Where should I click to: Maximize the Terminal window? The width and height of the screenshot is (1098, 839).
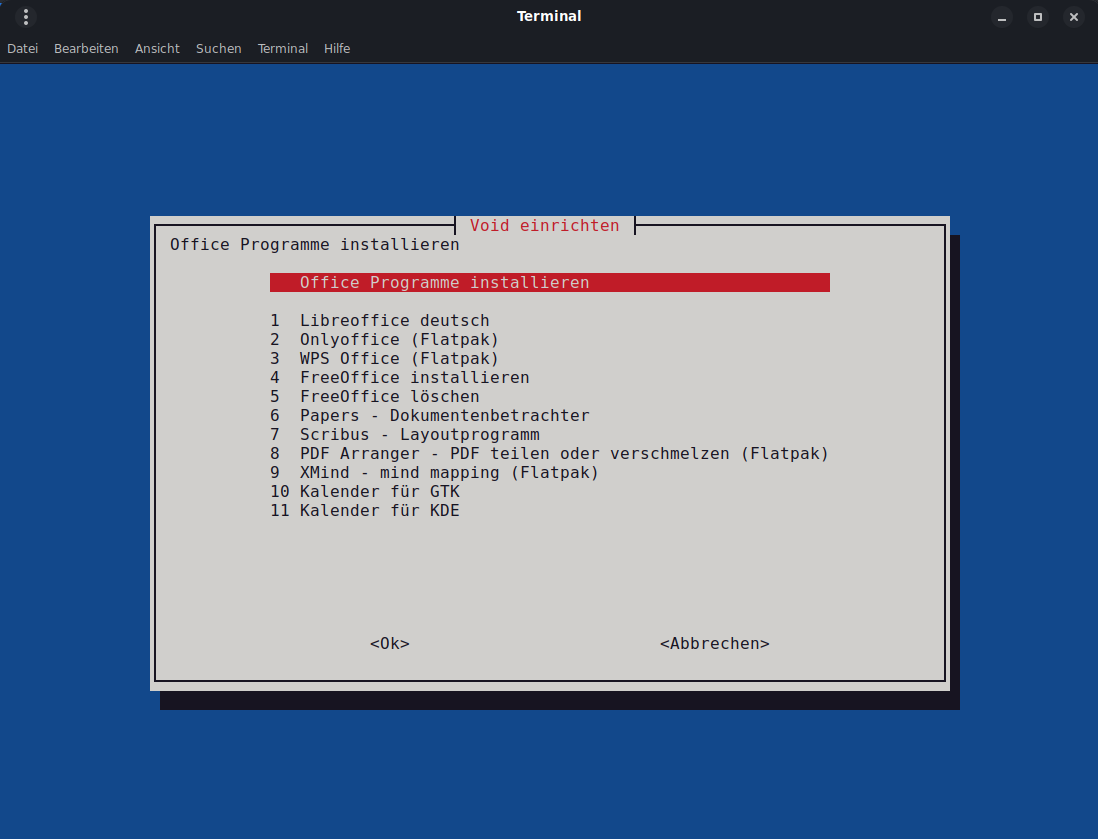click(x=1038, y=17)
